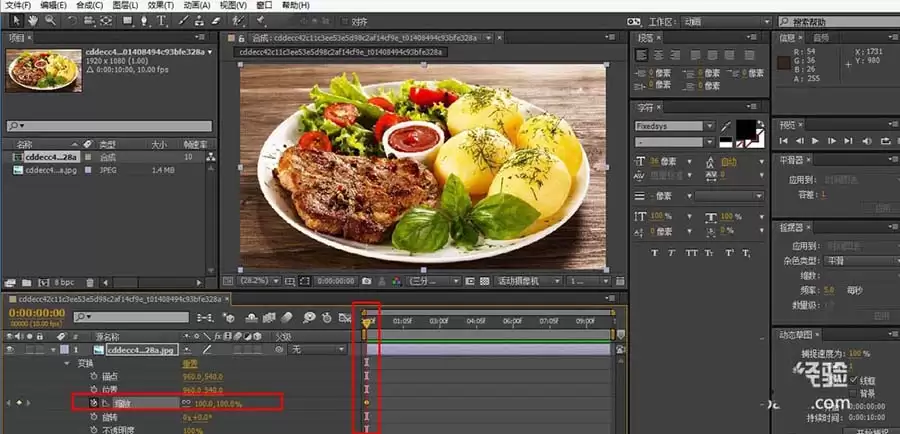Play the preview with play button
This screenshot has height=434, width=900.
click(x=815, y=141)
